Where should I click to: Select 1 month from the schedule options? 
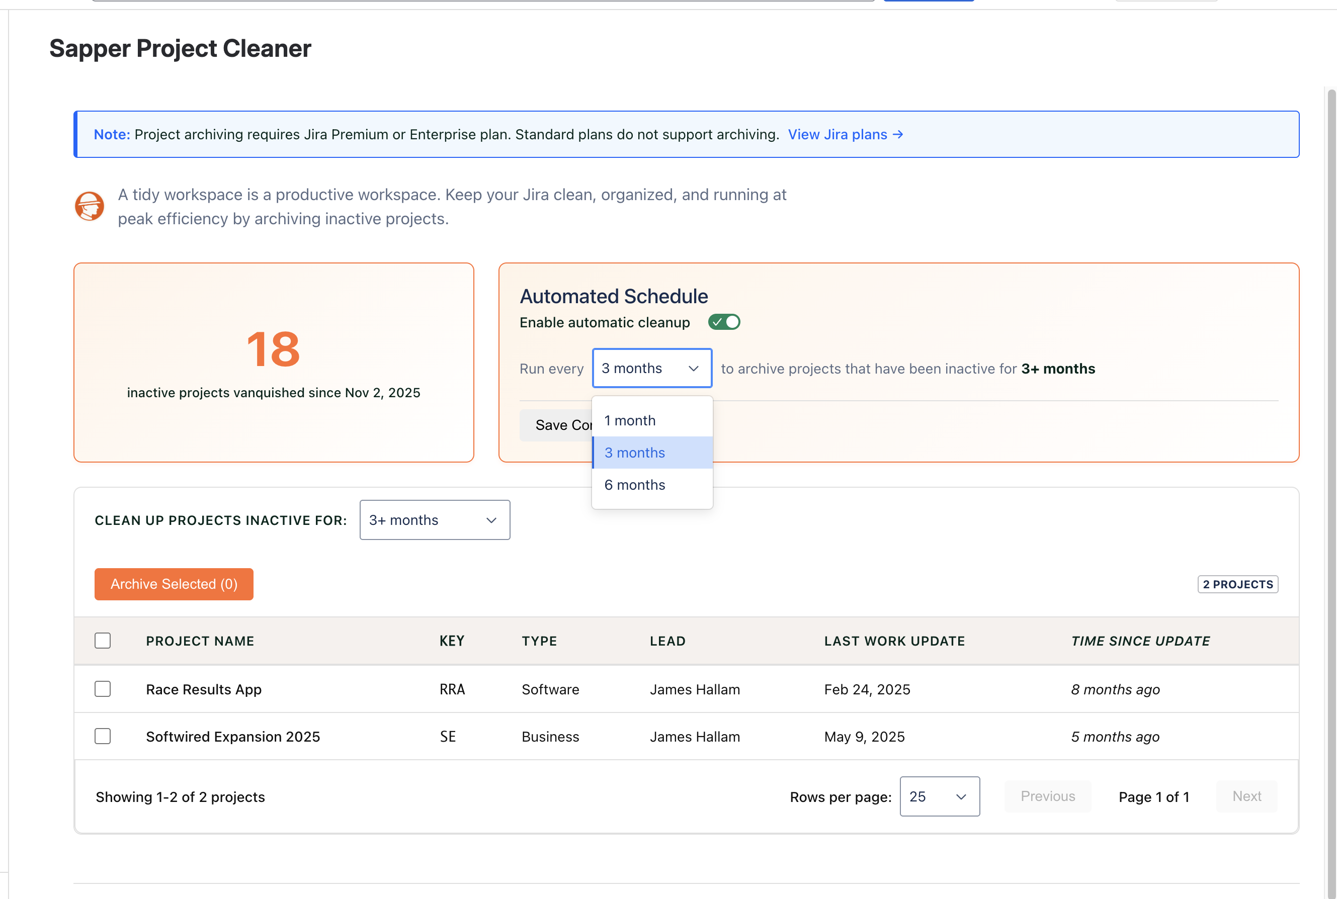630,420
